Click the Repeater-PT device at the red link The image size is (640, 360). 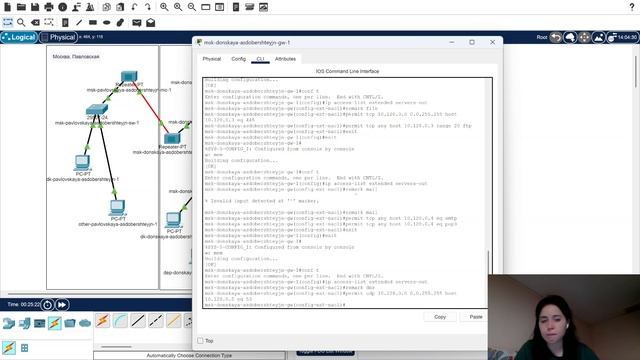pyautogui.click(x=172, y=139)
